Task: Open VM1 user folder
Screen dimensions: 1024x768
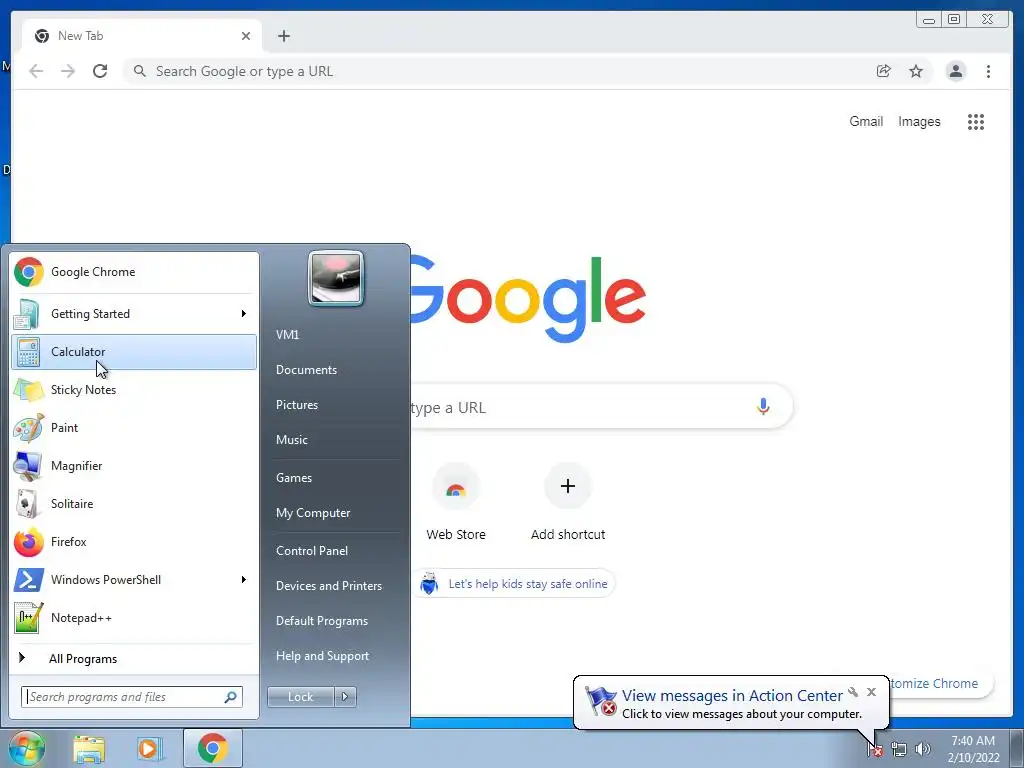Action: pos(287,334)
